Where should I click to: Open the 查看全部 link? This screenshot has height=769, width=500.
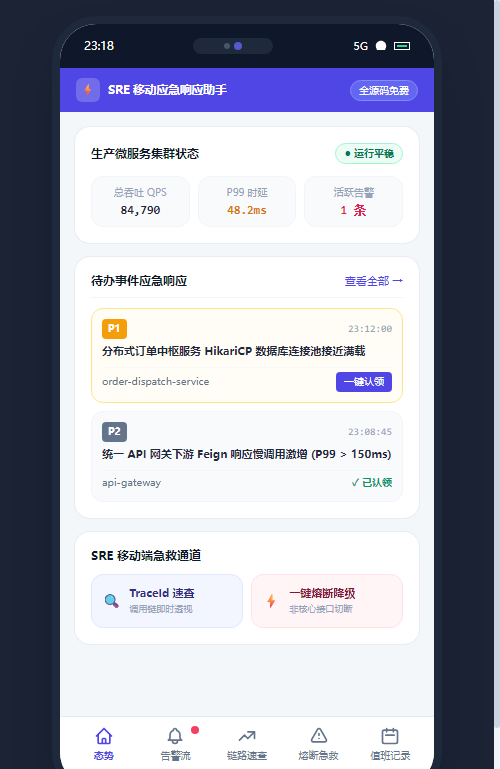(374, 281)
